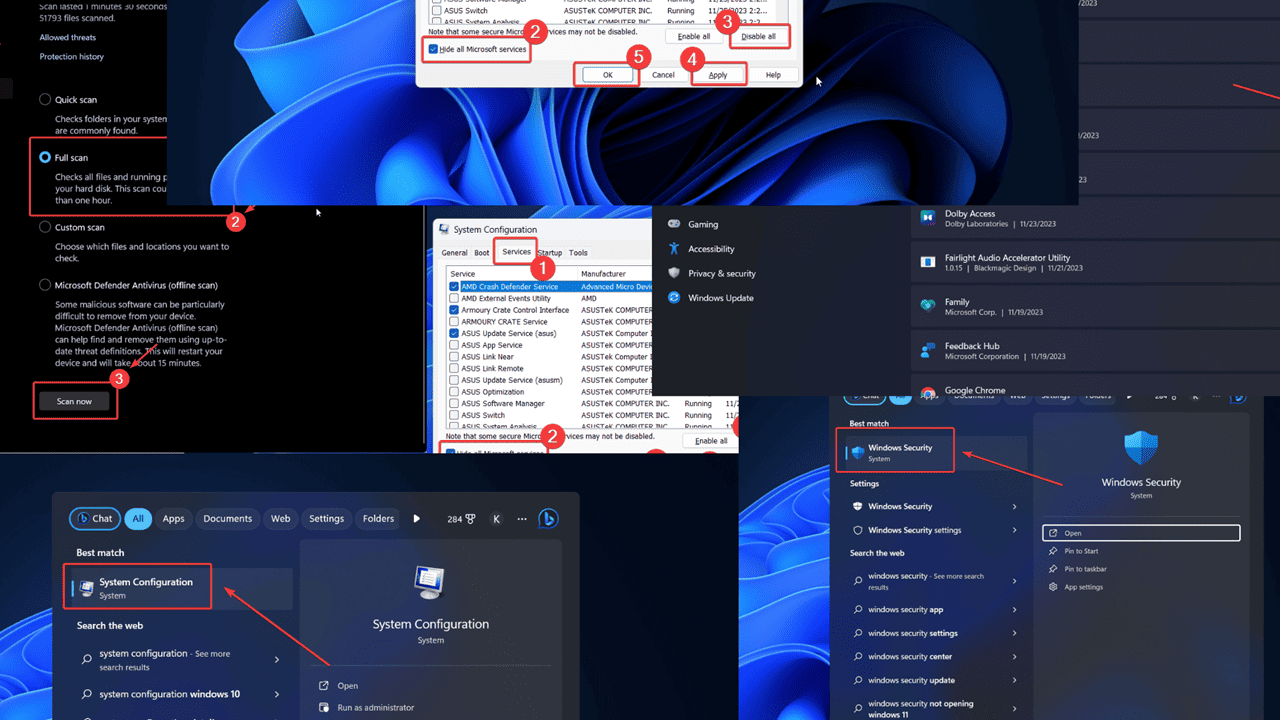Click the Windows Update circular arrows icon
This screenshot has height=720, width=1280.
click(x=674, y=297)
